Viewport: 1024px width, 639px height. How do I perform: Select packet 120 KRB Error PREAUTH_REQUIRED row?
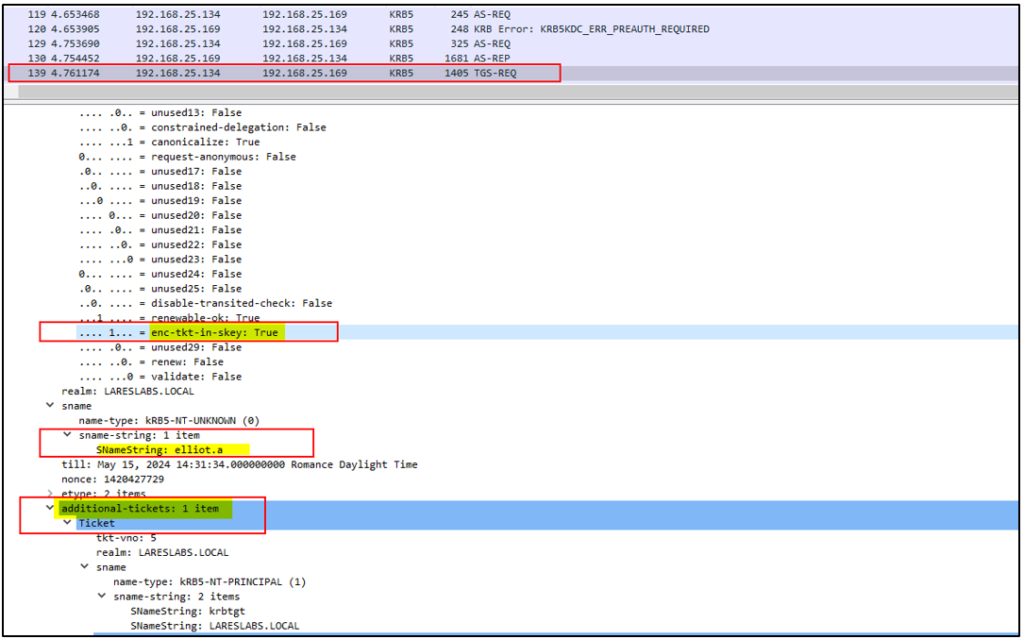[511, 29]
